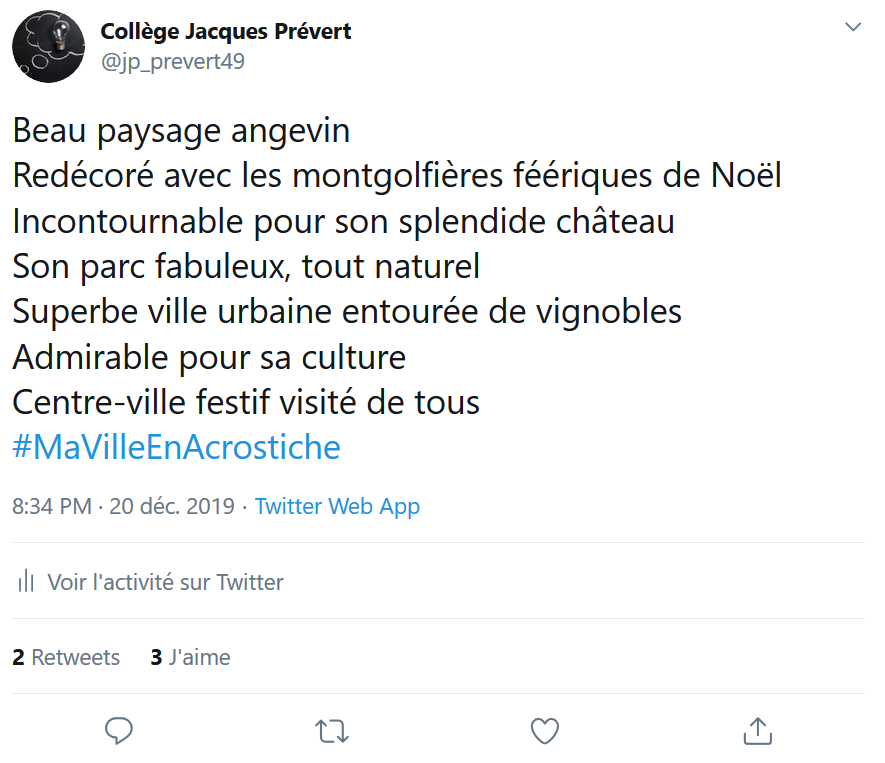Click the line "Centre-ville festif visité de tous"
Viewport: 885px width, 763px height.
(x=246, y=402)
